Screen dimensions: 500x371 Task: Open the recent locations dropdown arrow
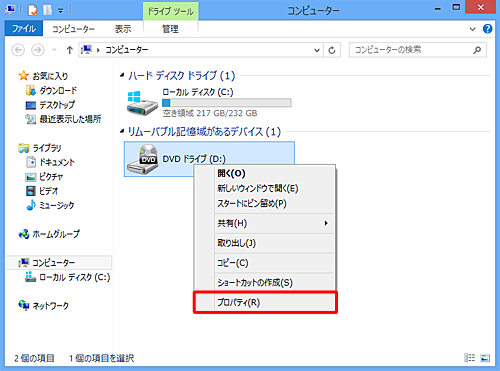(54, 50)
